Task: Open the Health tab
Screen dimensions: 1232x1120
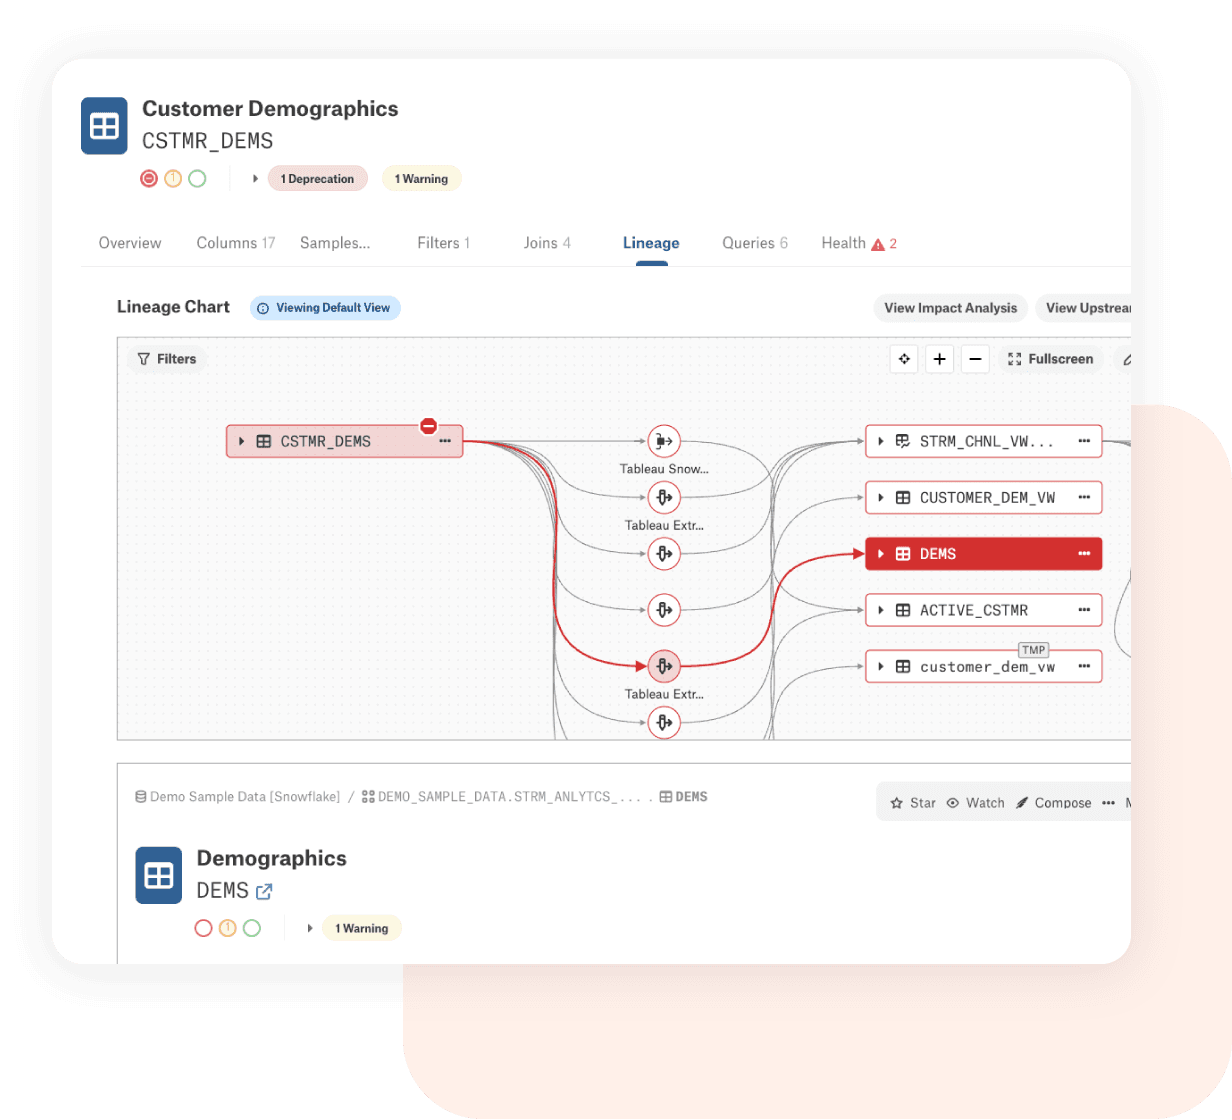Action: (x=858, y=243)
